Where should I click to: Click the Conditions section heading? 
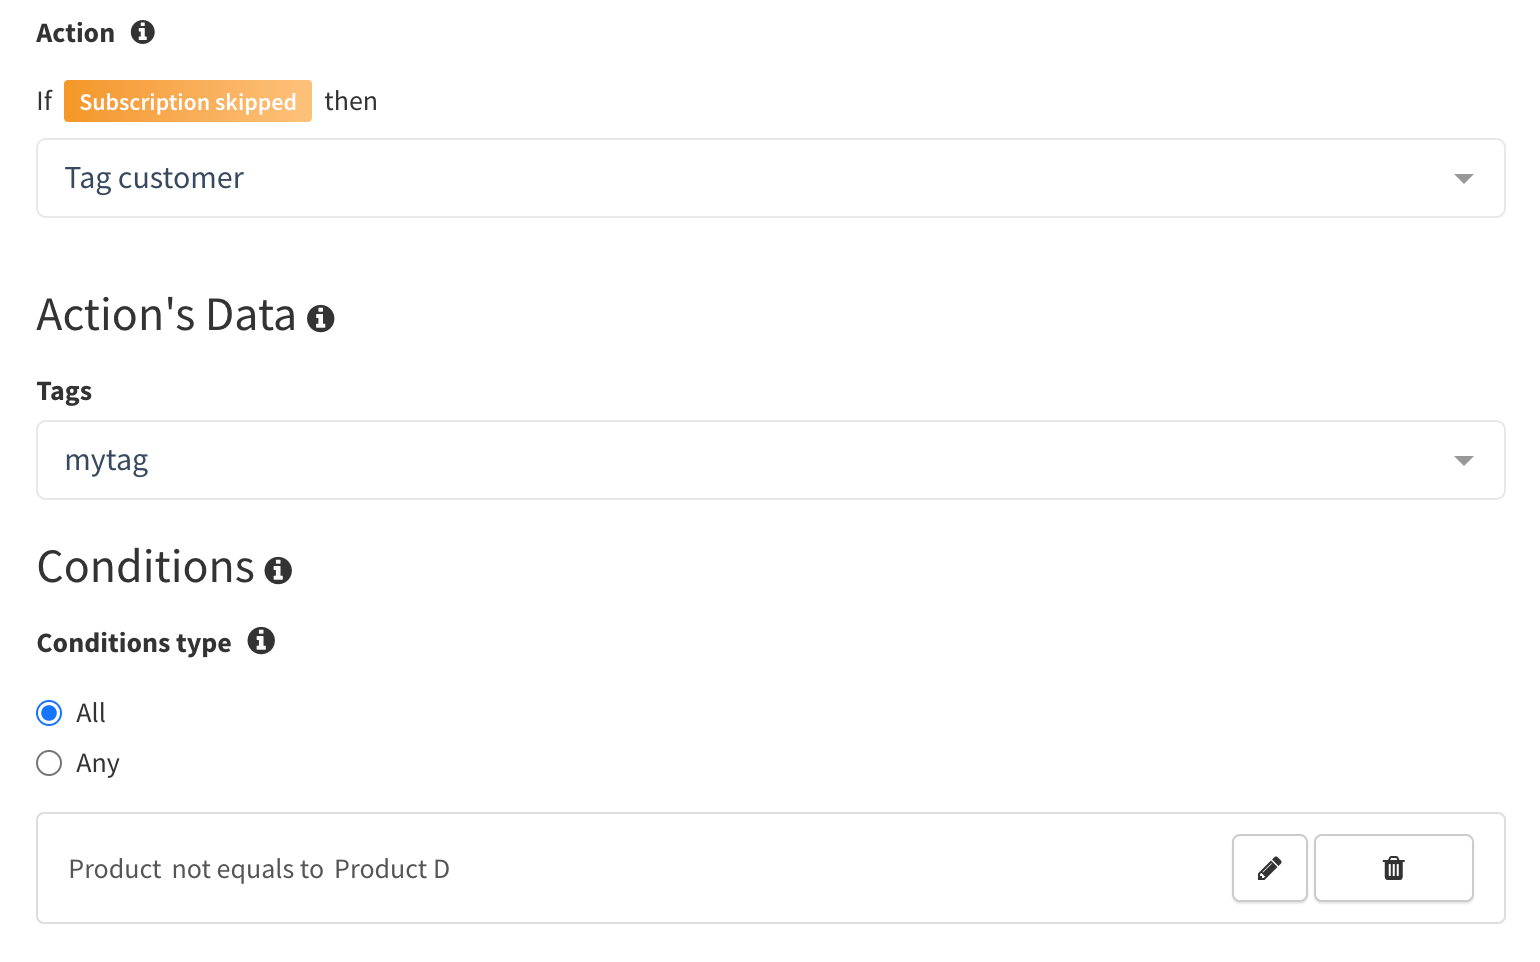[146, 567]
